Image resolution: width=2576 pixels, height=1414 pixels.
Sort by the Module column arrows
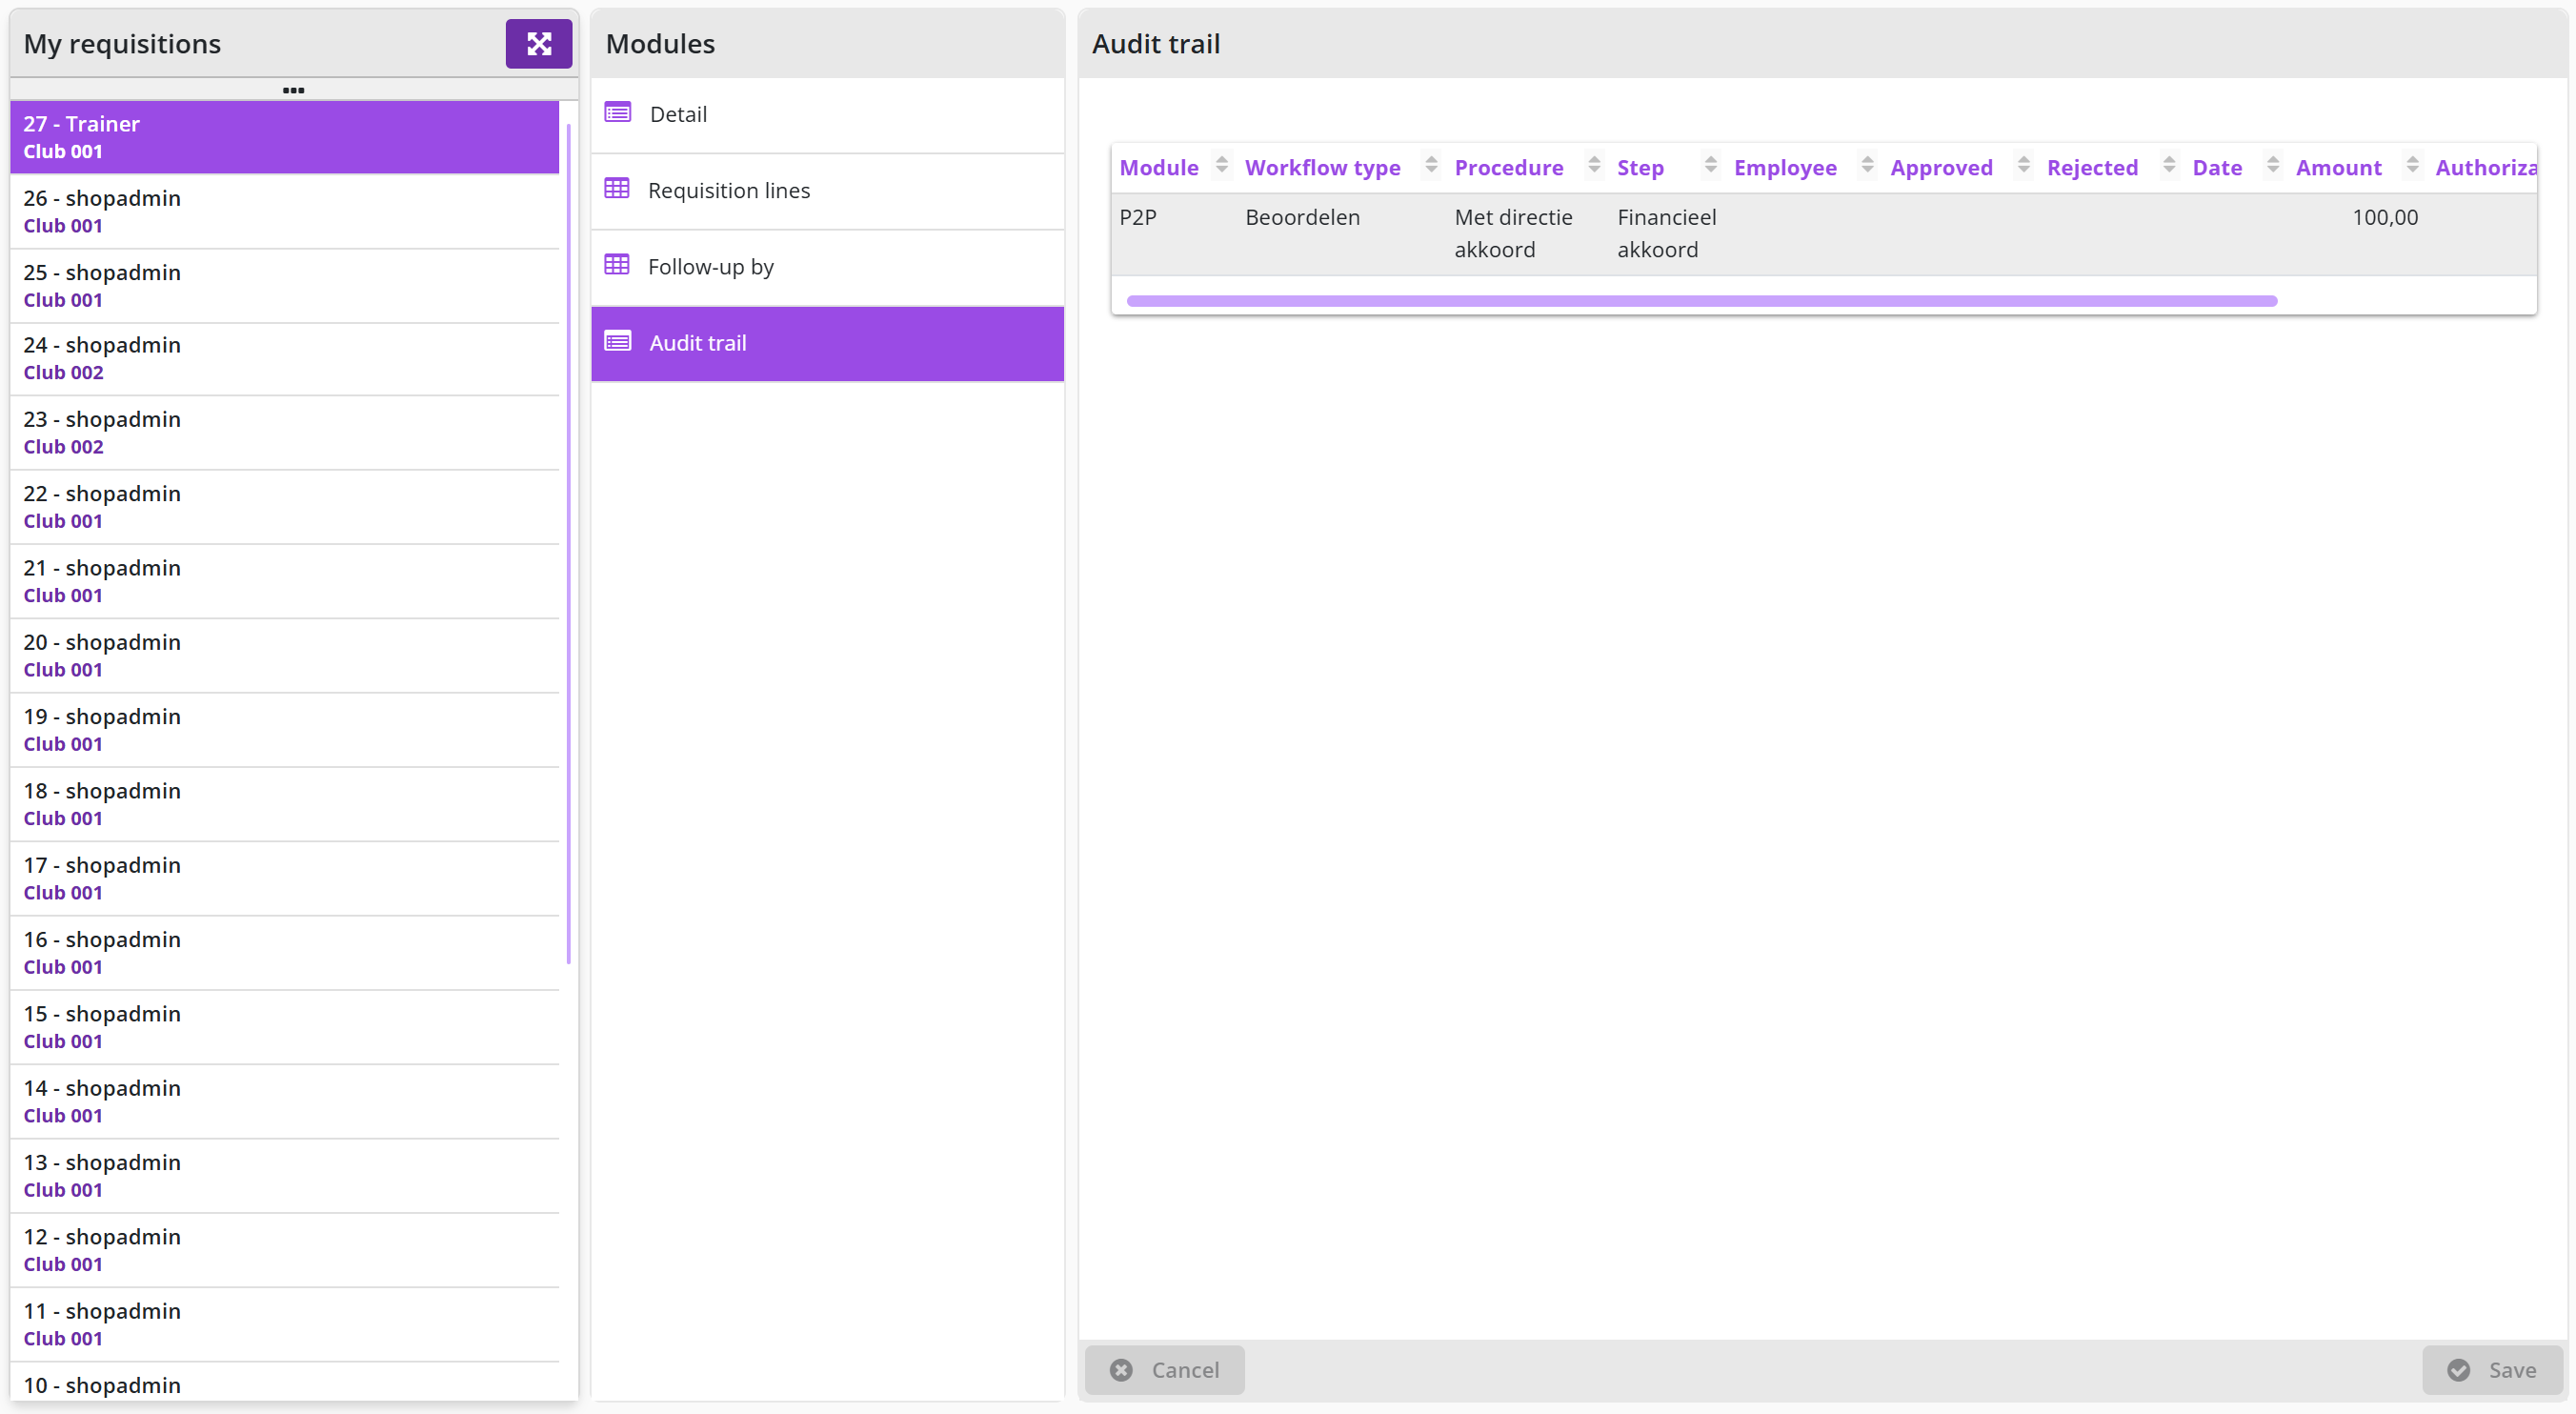pos(1221,166)
